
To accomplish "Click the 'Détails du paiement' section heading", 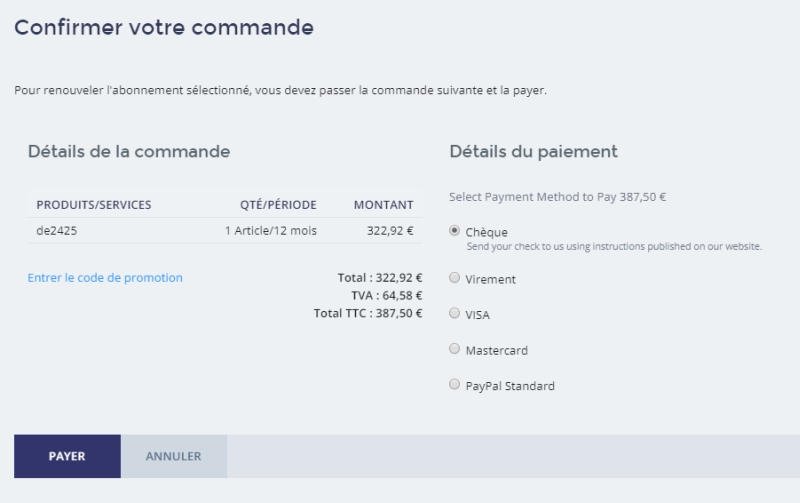I will click(533, 152).
